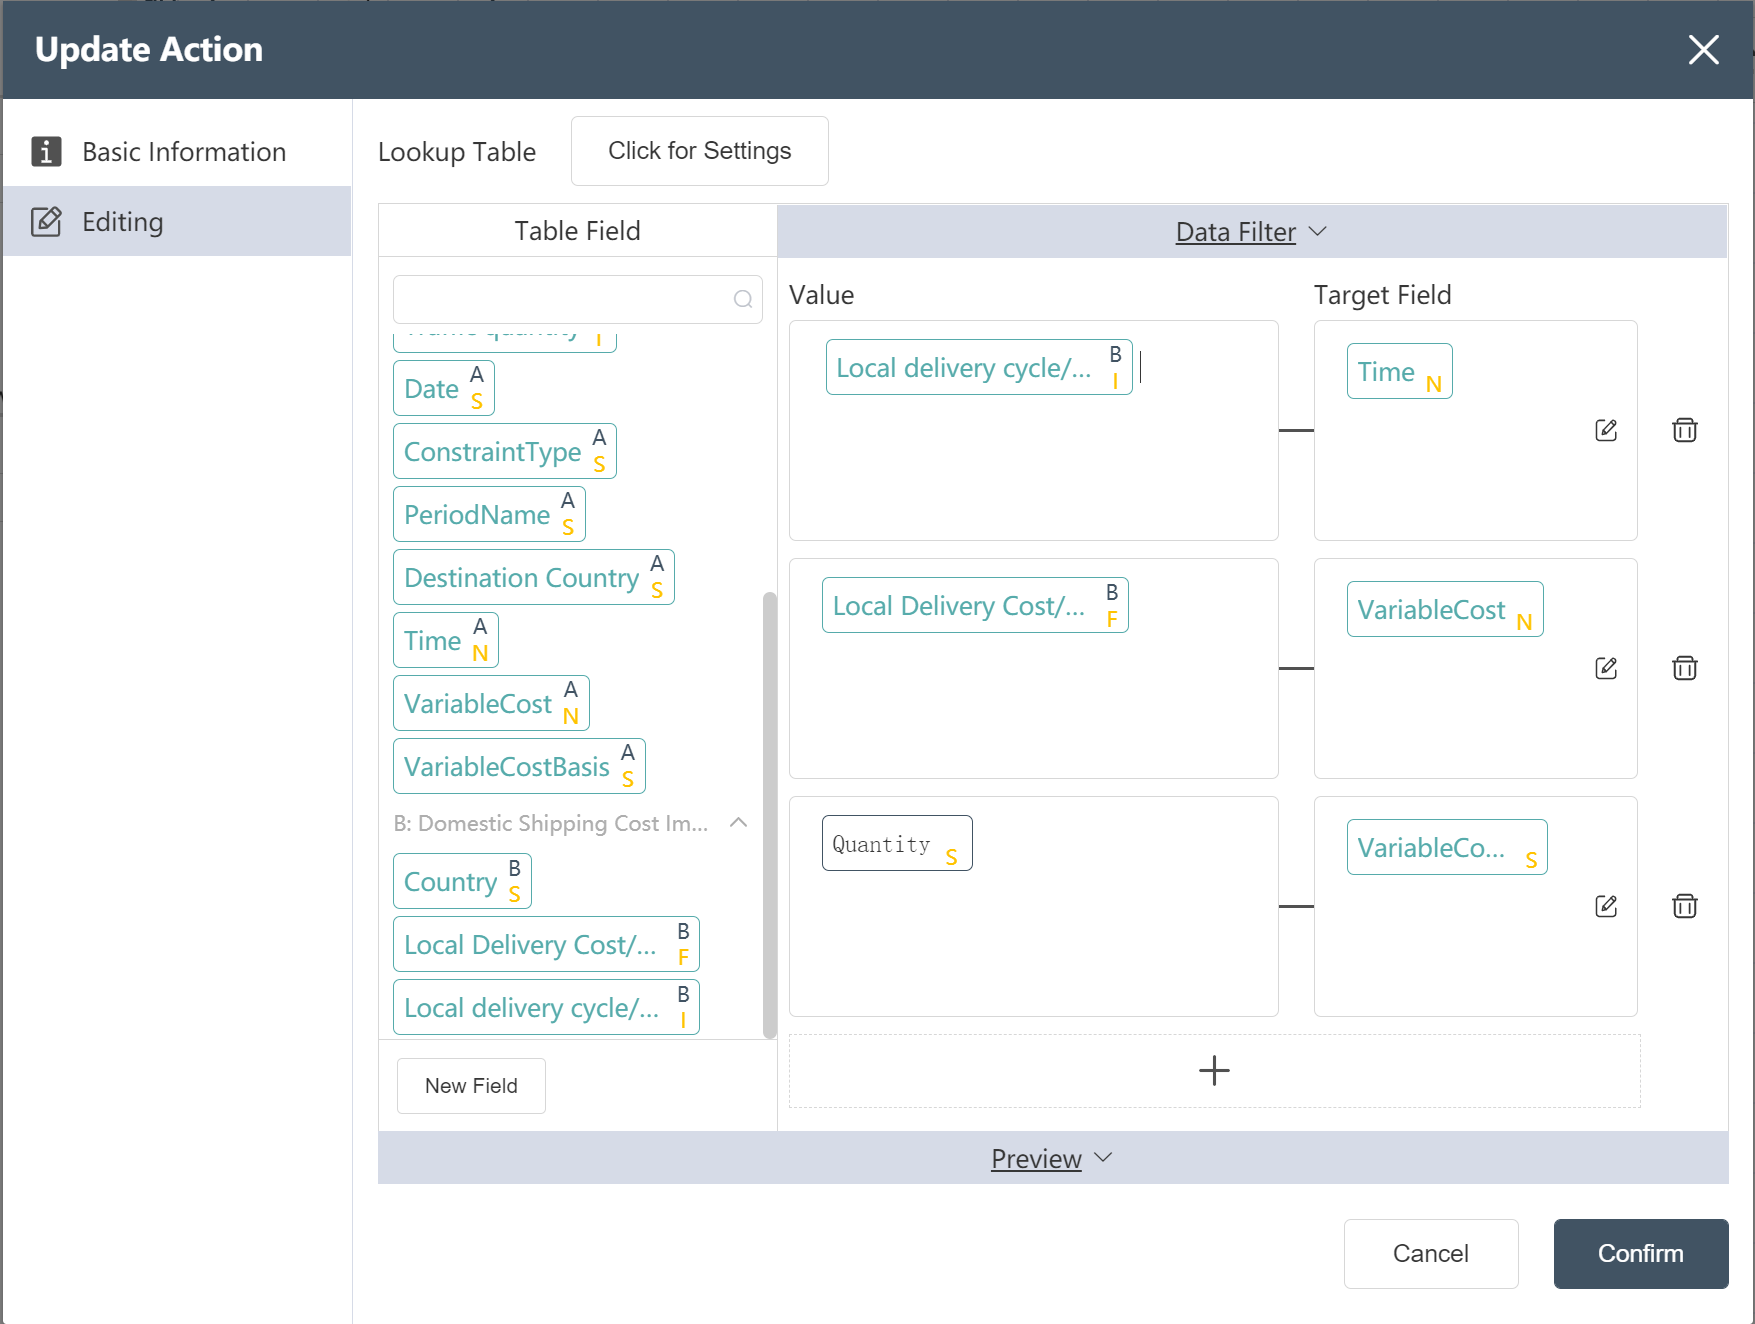The image size is (1755, 1324).
Task: Switch to the Editing section
Action: tap(177, 221)
